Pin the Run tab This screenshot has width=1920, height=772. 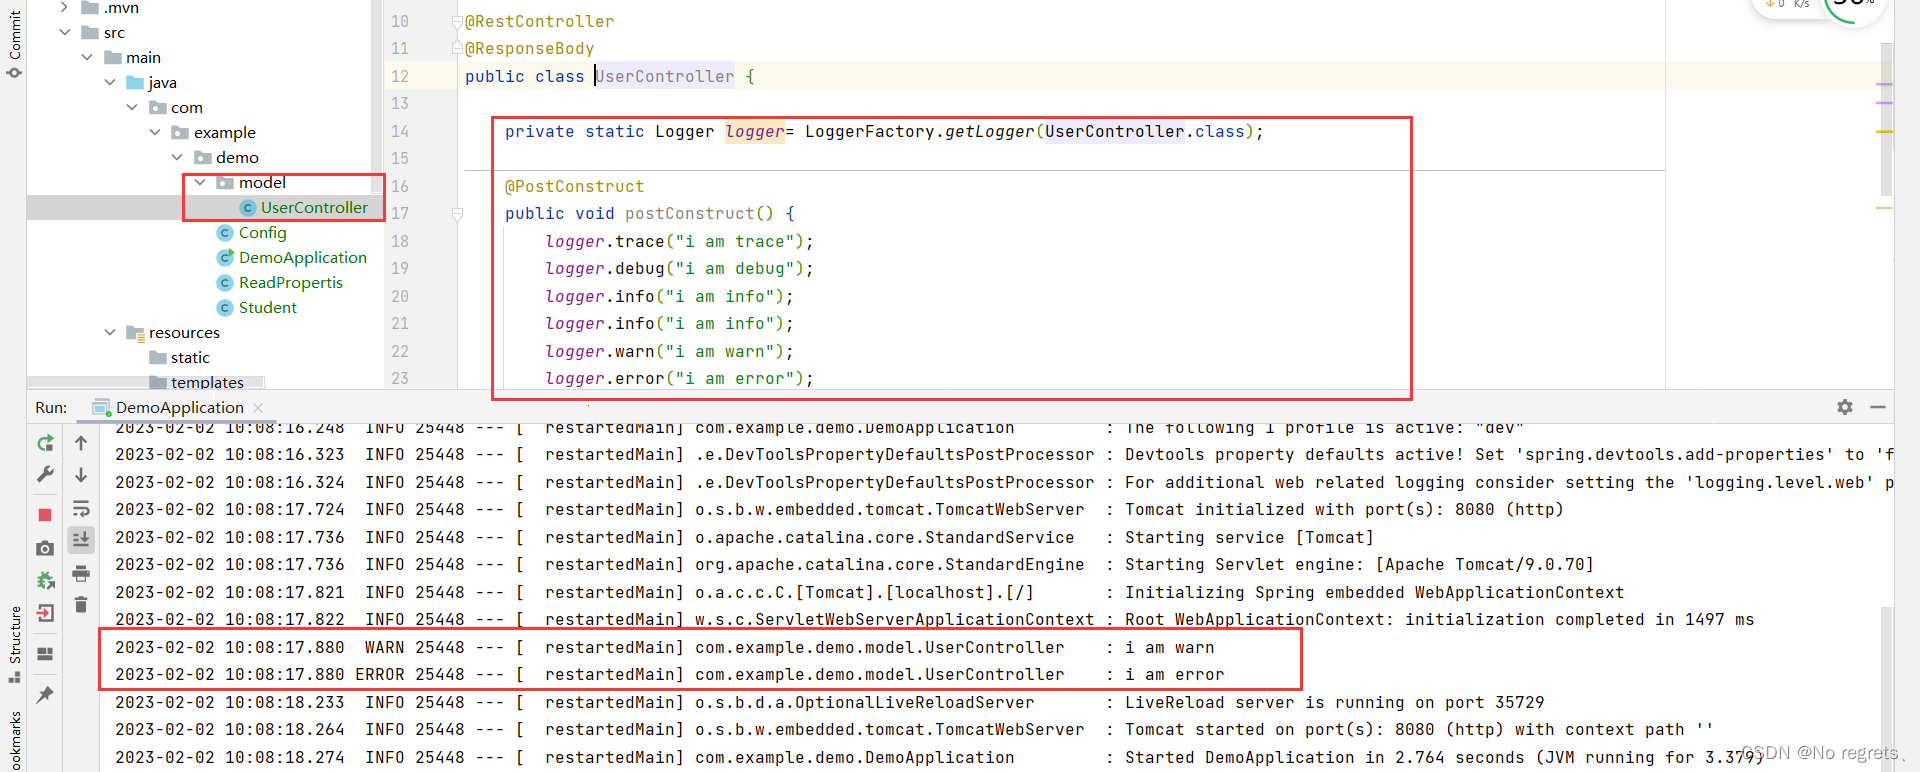[45, 694]
